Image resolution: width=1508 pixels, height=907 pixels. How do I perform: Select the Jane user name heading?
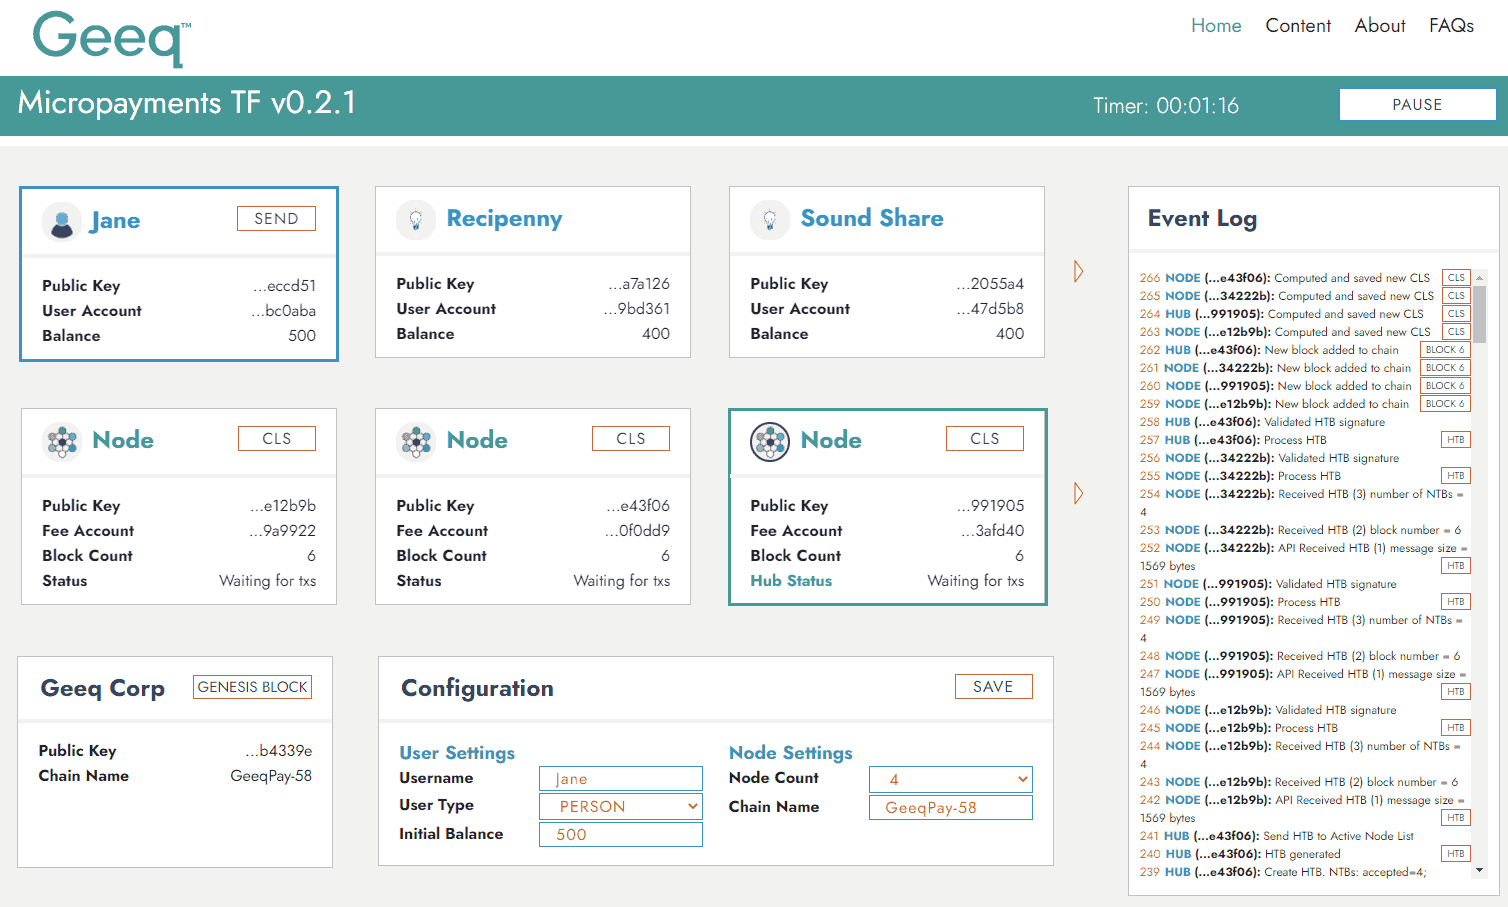[x=115, y=221]
